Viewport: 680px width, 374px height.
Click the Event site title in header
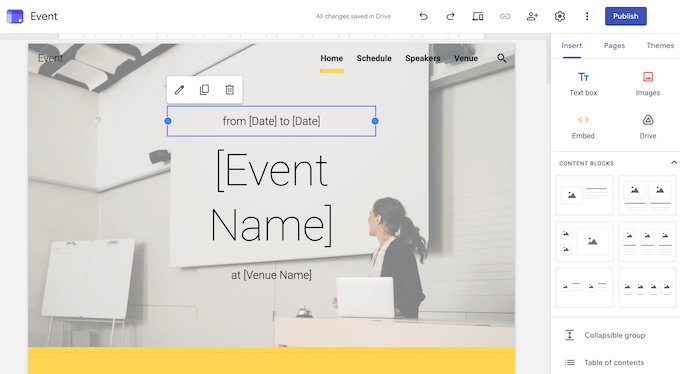point(50,58)
